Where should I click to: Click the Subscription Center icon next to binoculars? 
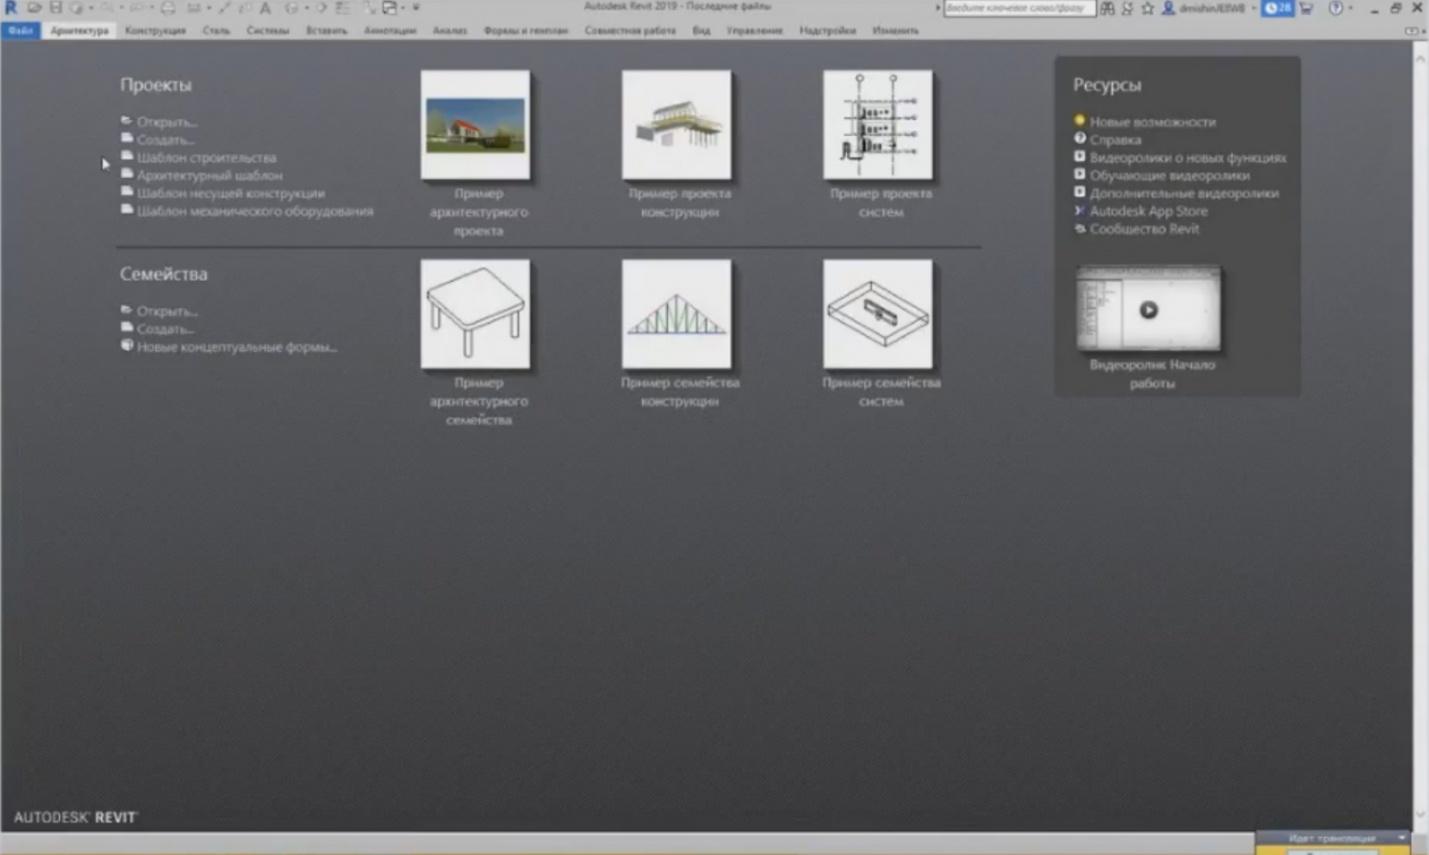click(1127, 8)
